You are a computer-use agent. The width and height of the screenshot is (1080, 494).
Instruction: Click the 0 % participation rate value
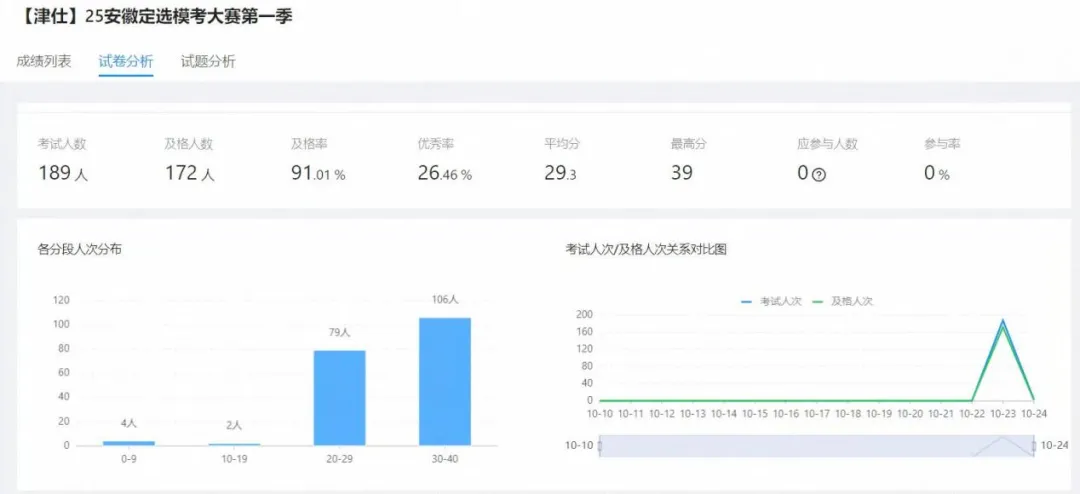(x=937, y=173)
